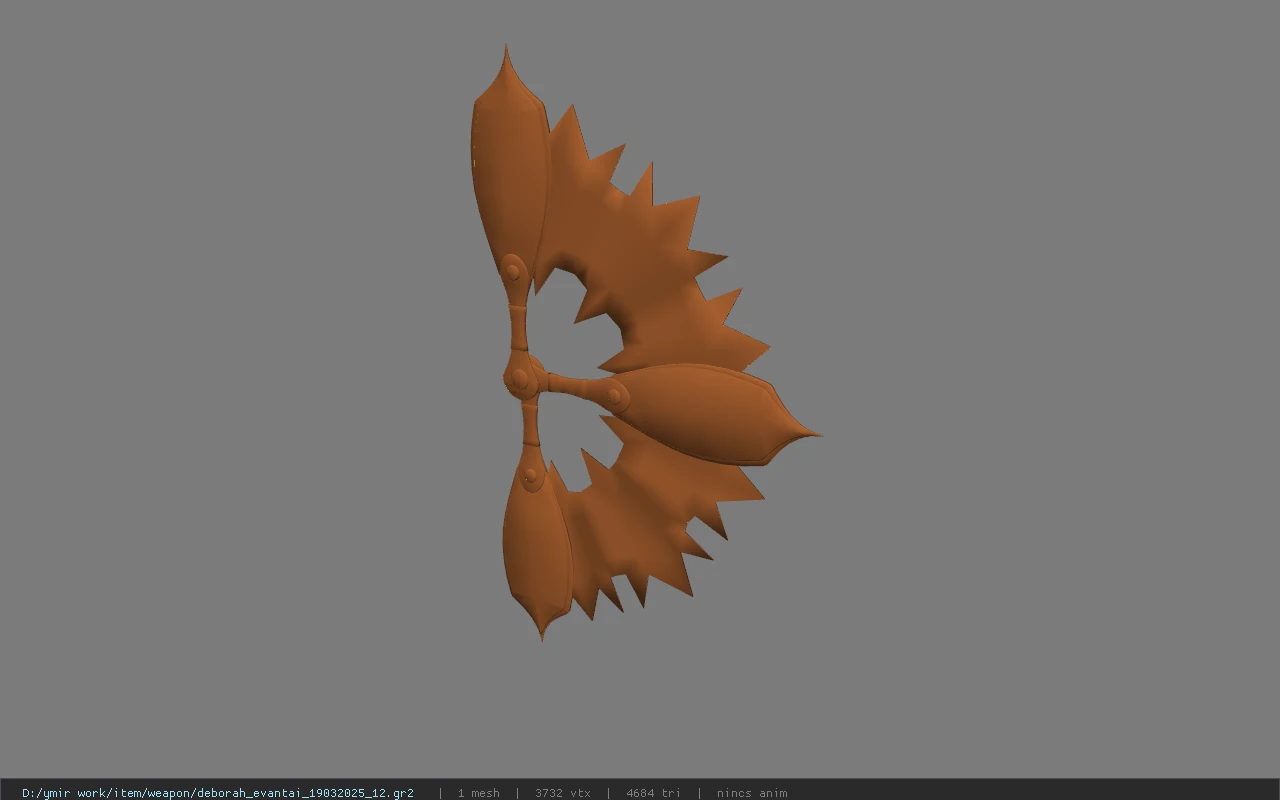
Task: Click the file path deborah_evantai_19032025_12.gr2
Action: click(218, 793)
